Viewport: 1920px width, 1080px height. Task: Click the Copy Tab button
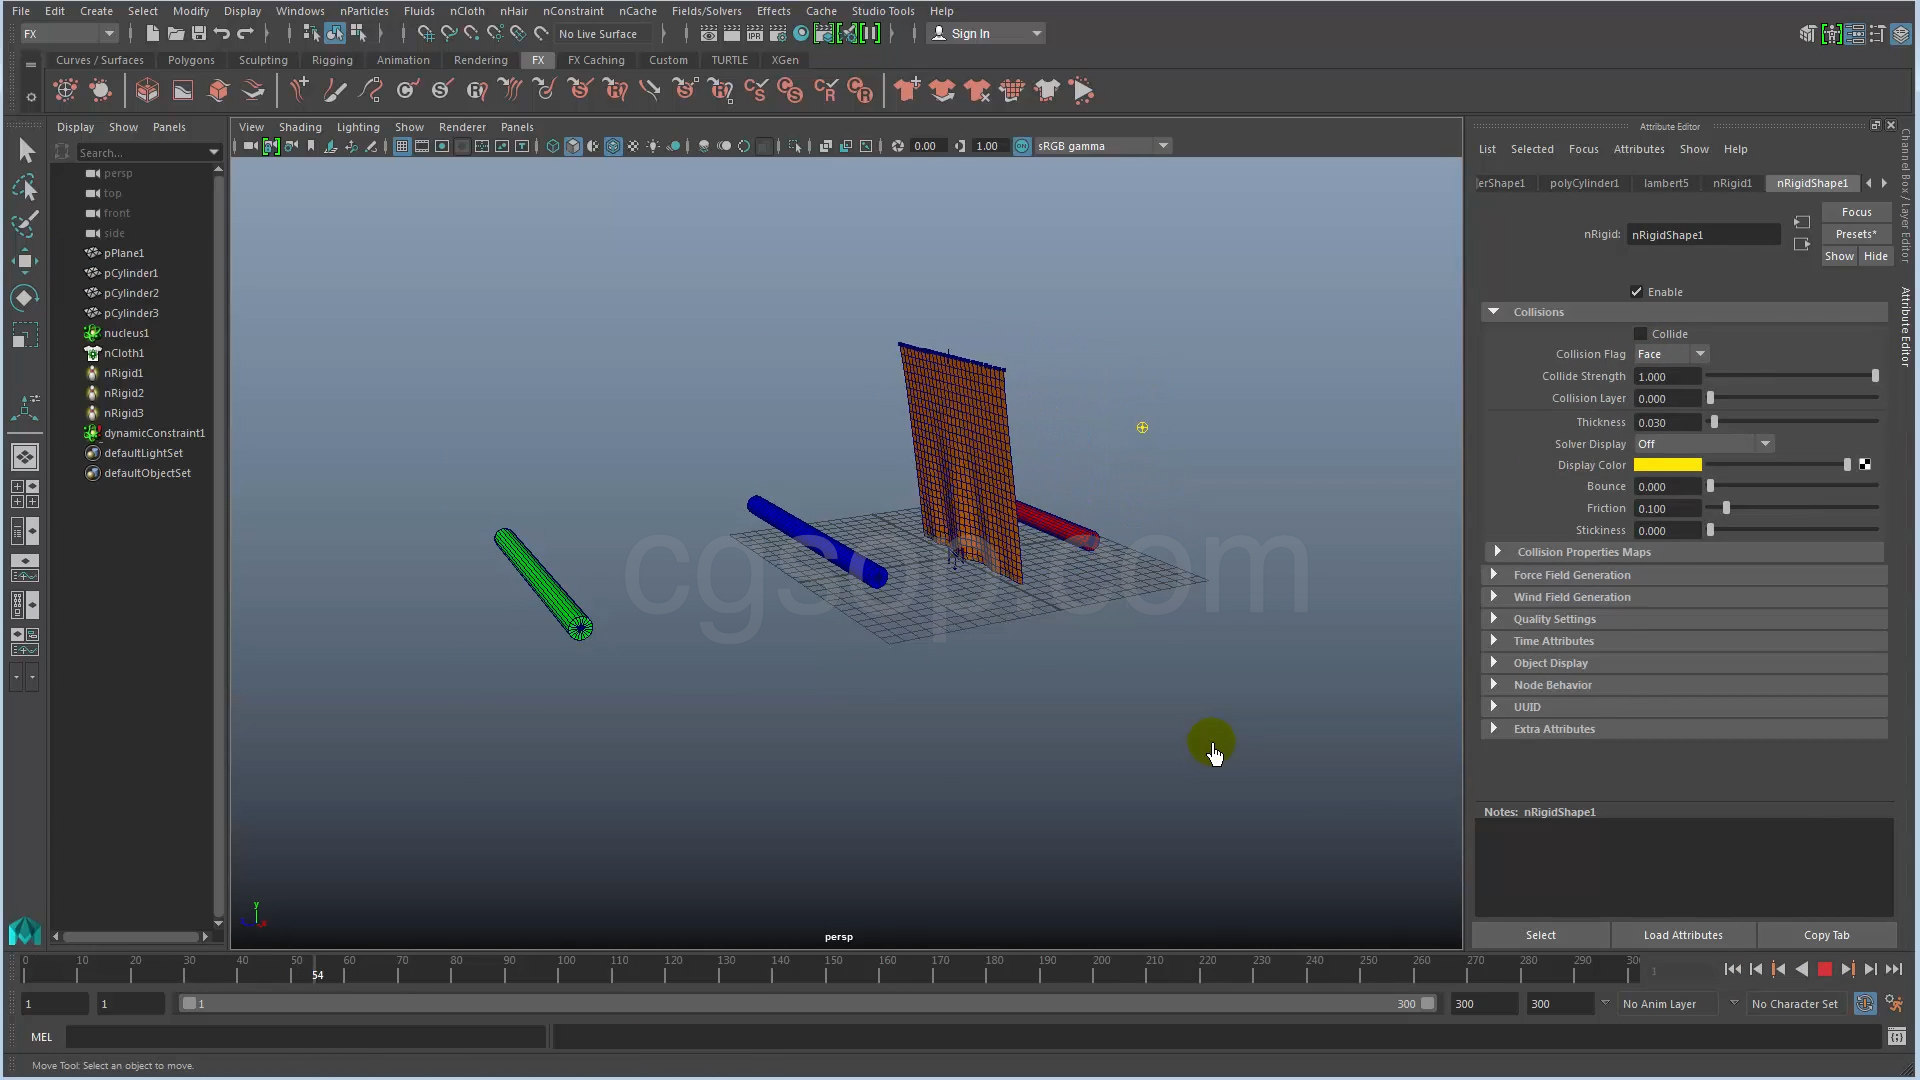tap(1826, 935)
